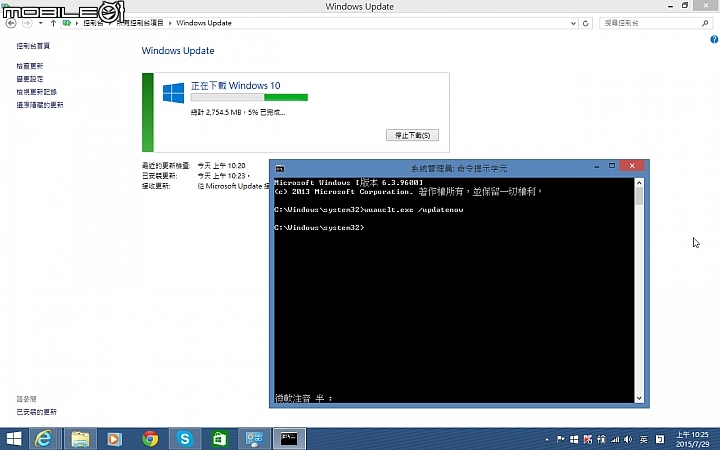Click the Windows 10 upgrade tray icon
This screenshot has height=450, width=720.
pyautogui.click(x=574, y=439)
